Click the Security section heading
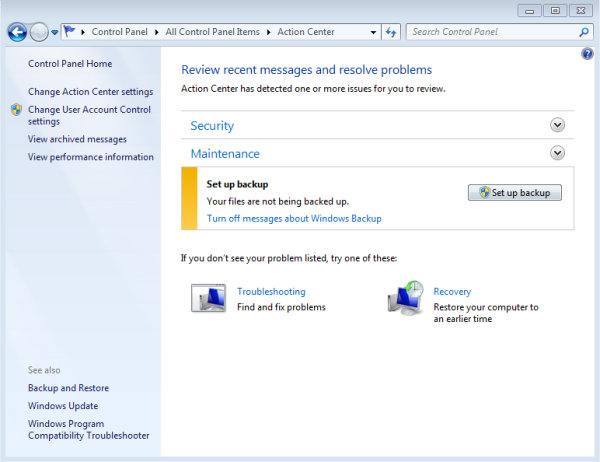600x462 pixels. click(212, 126)
